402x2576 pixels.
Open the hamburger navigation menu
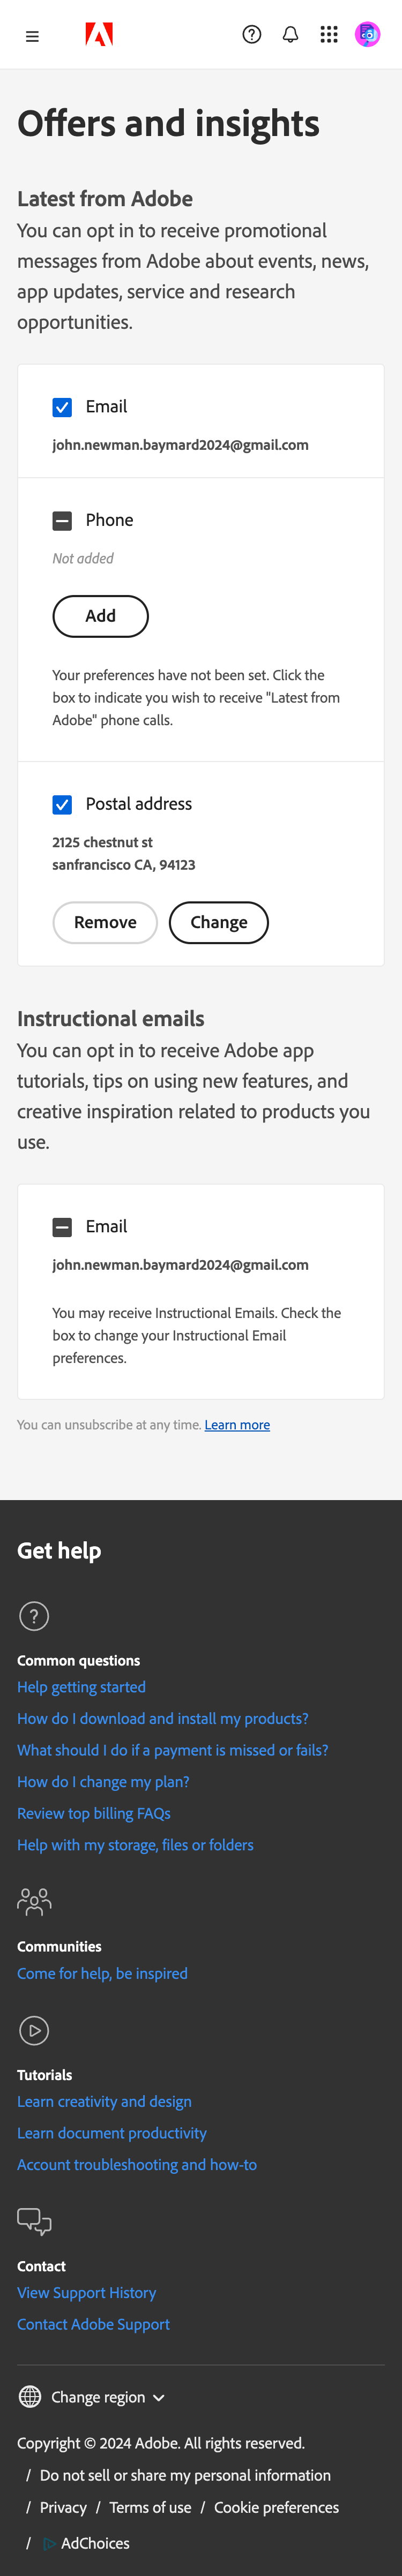pyautogui.click(x=32, y=35)
